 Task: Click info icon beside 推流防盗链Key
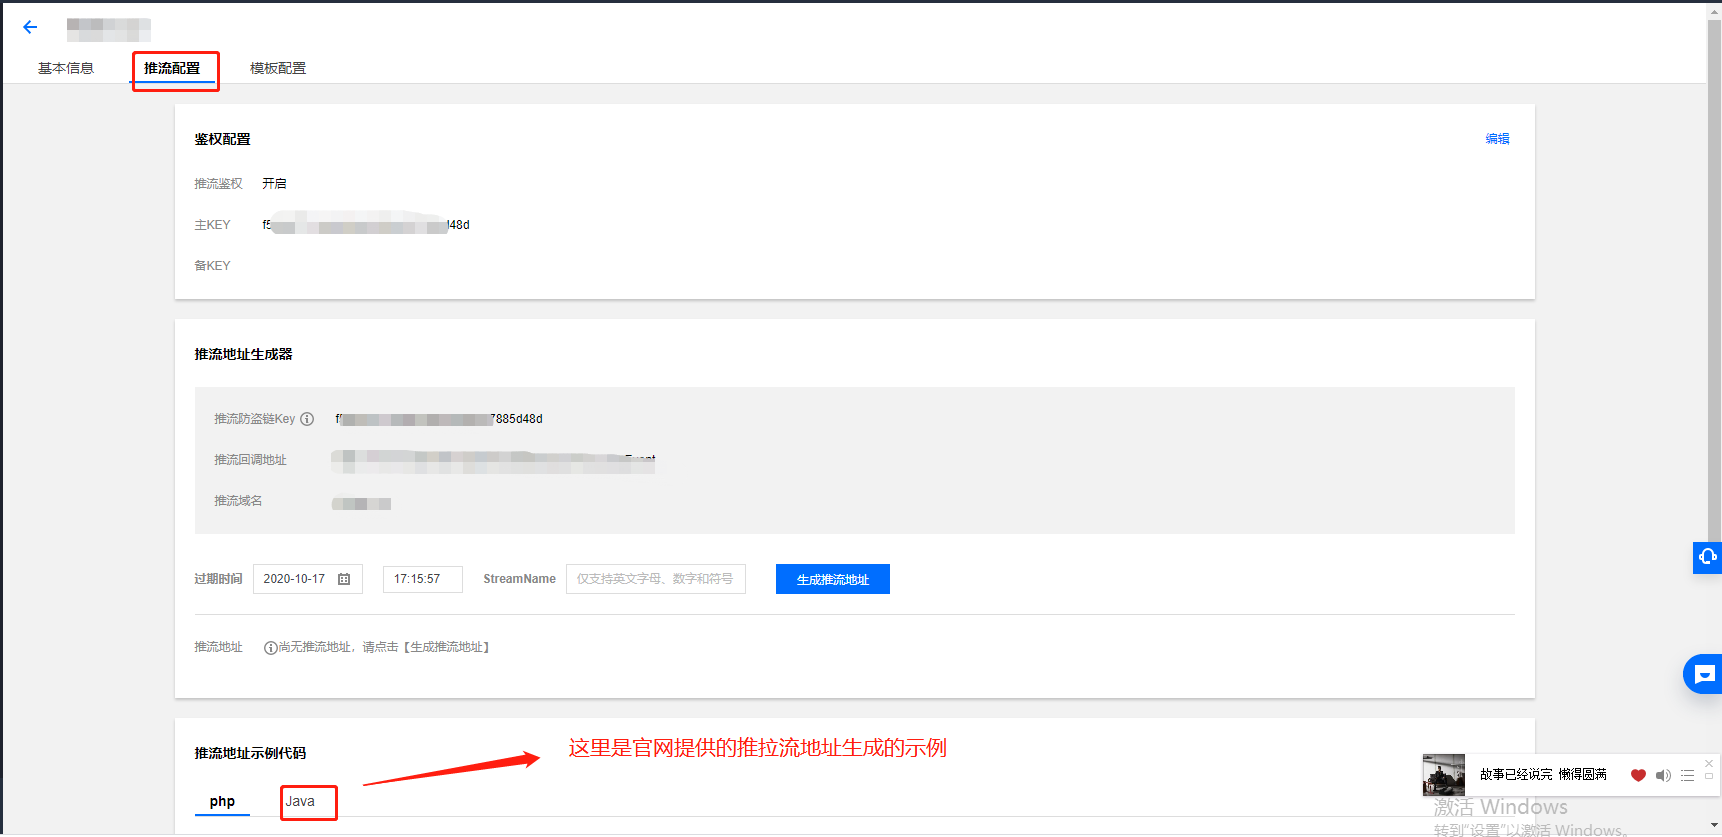click(x=307, y=419)
